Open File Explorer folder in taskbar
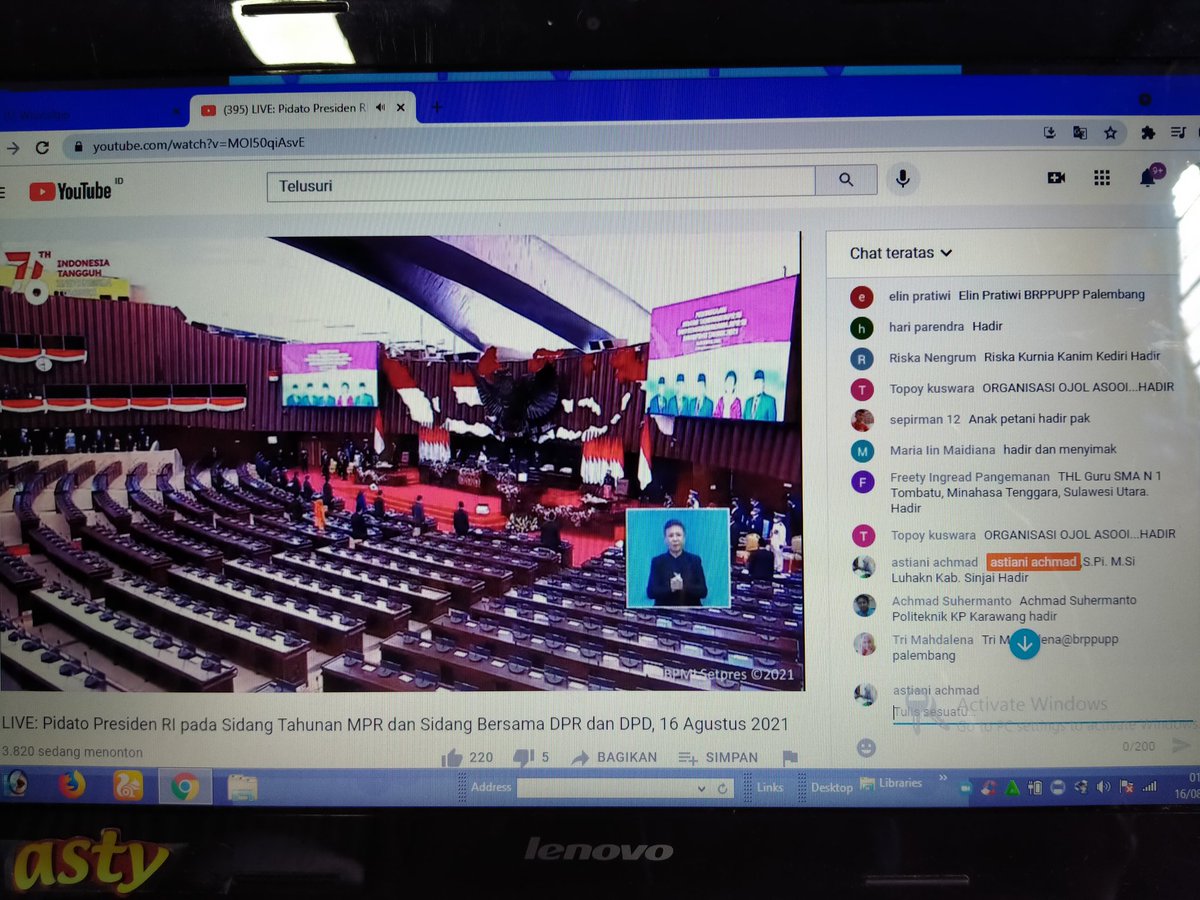Image resolution: width=1200 pixels, height=900 pixels. 242,788
